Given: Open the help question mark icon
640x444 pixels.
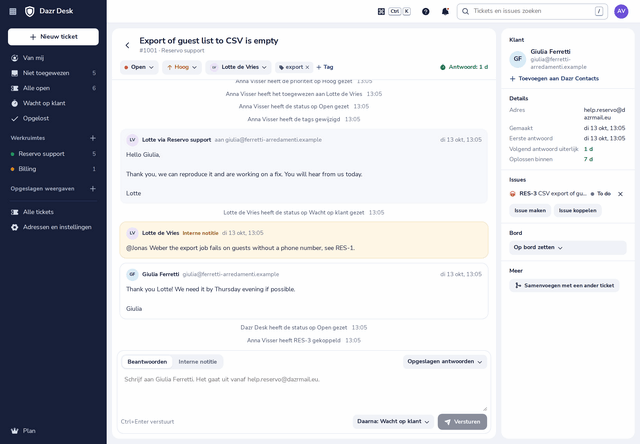Looking at the screenshot, I should coord(425,11).
